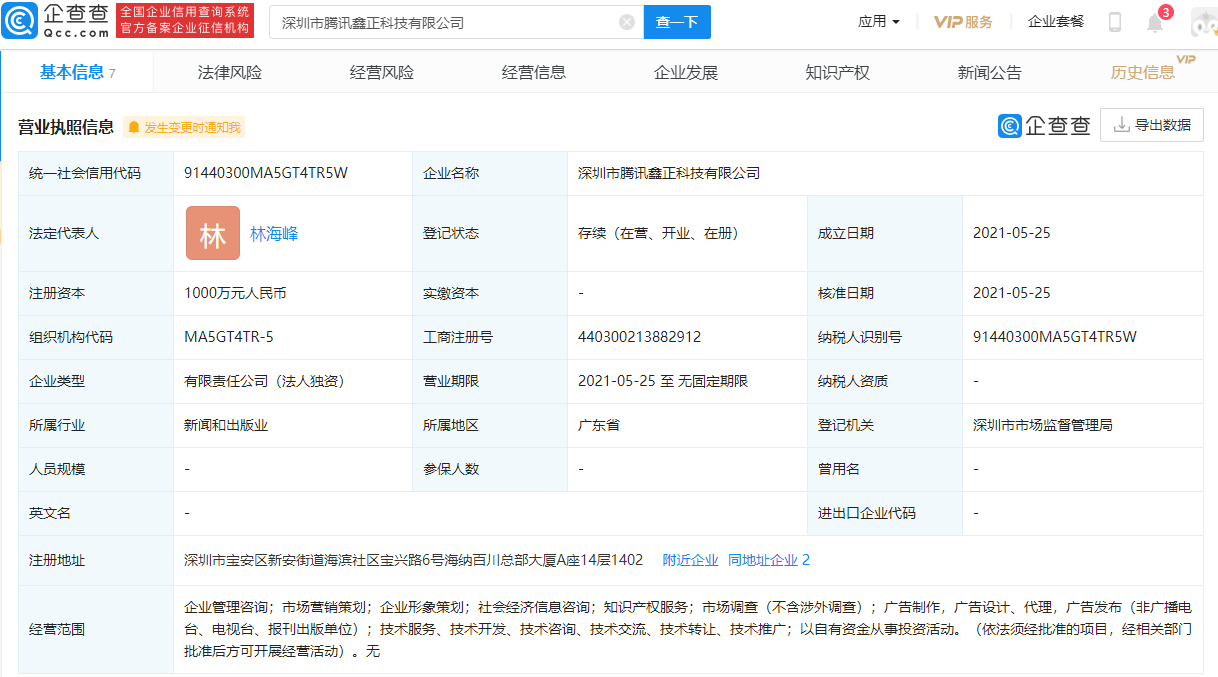Click the 导出数据 export button
This screenshot has width=1218, height=677.
tap(1151, 125)
